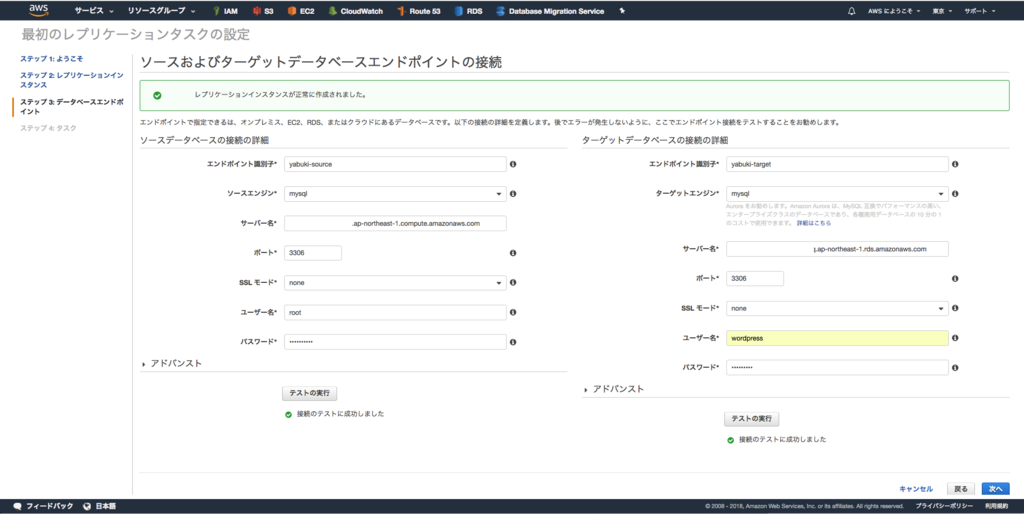1024x514 pixels.
Task: Click source ポート 3306 field
Action: [x=313, y=253]
